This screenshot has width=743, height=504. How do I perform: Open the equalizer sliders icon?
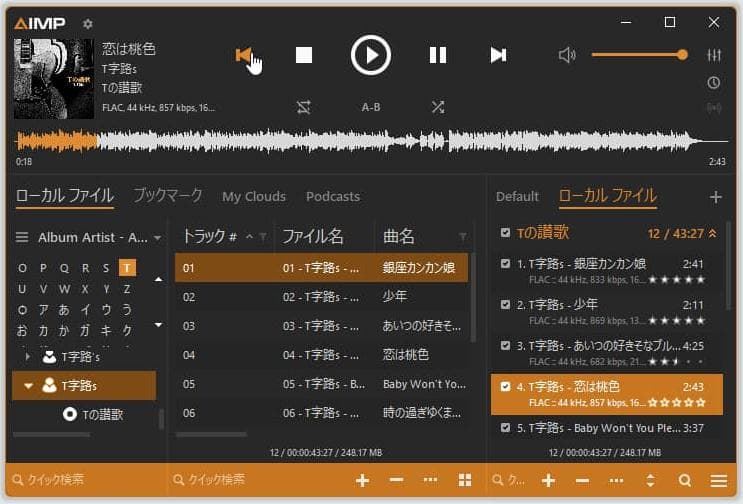714,55
